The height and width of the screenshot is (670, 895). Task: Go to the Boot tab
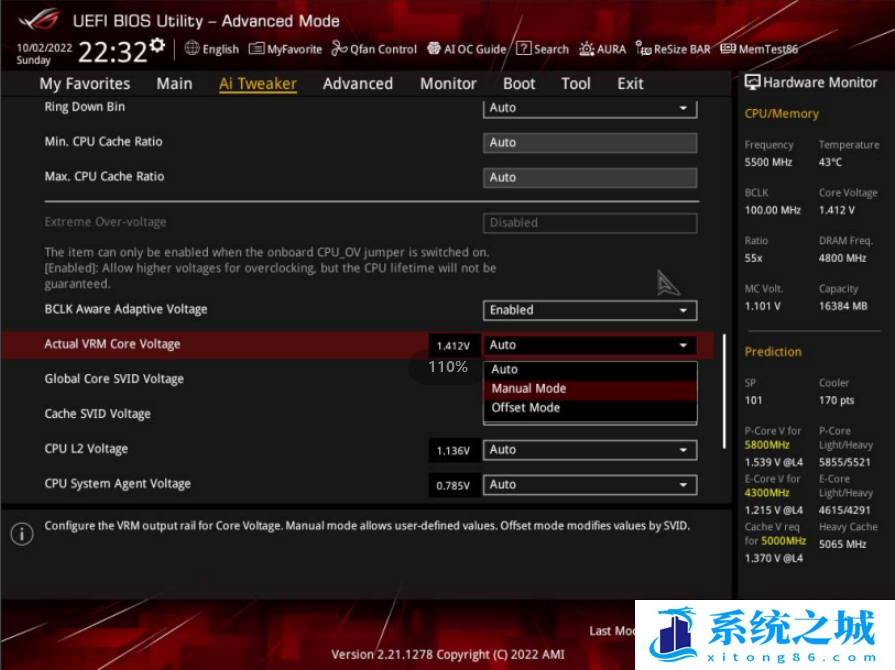[x=519, y=84]
